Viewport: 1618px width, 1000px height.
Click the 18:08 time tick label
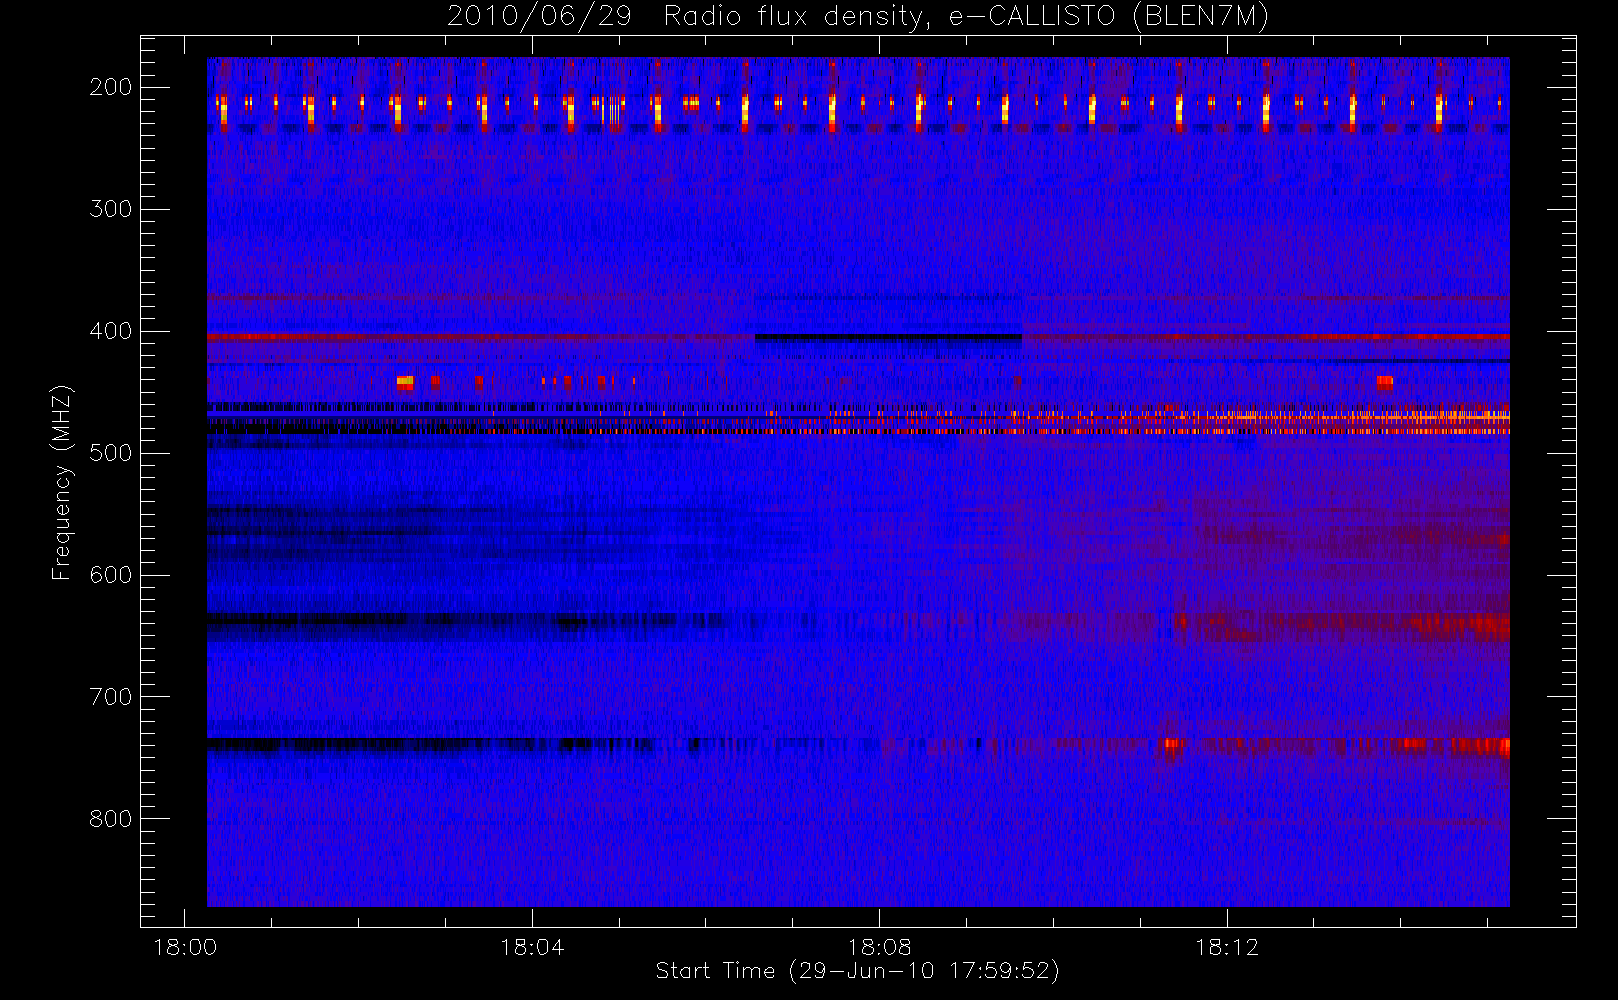(x=879, y=947)
